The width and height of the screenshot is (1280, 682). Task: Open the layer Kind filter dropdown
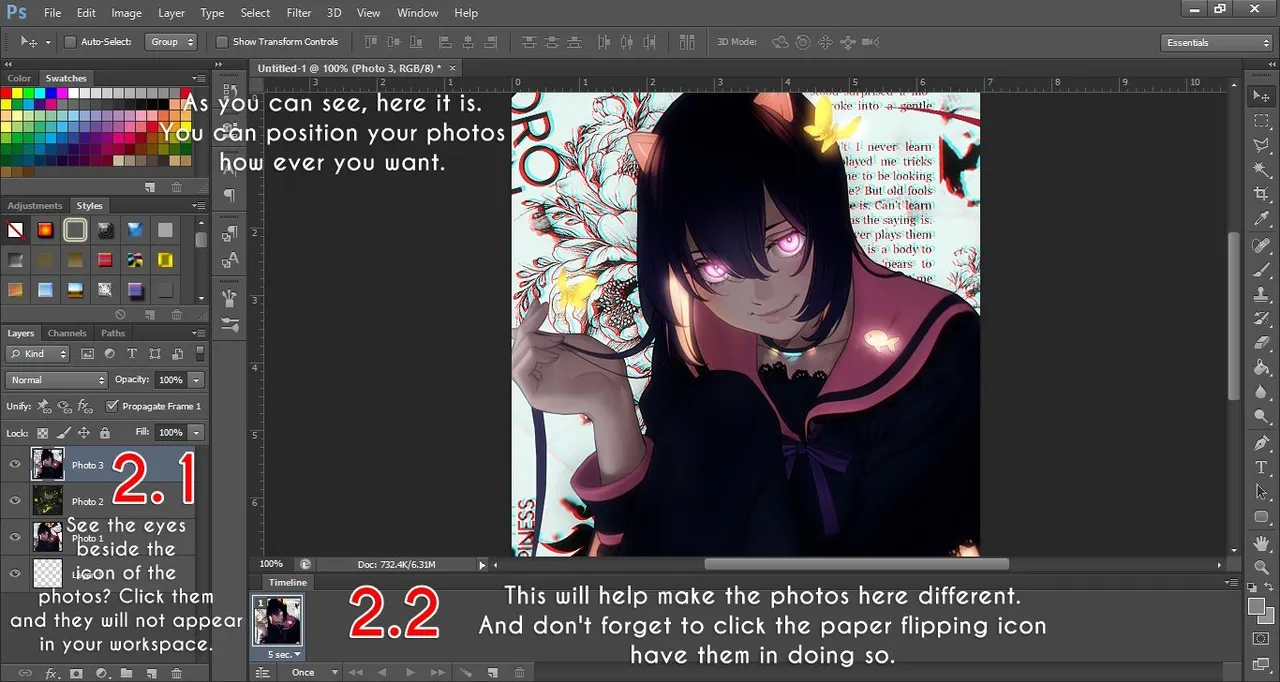38,354
